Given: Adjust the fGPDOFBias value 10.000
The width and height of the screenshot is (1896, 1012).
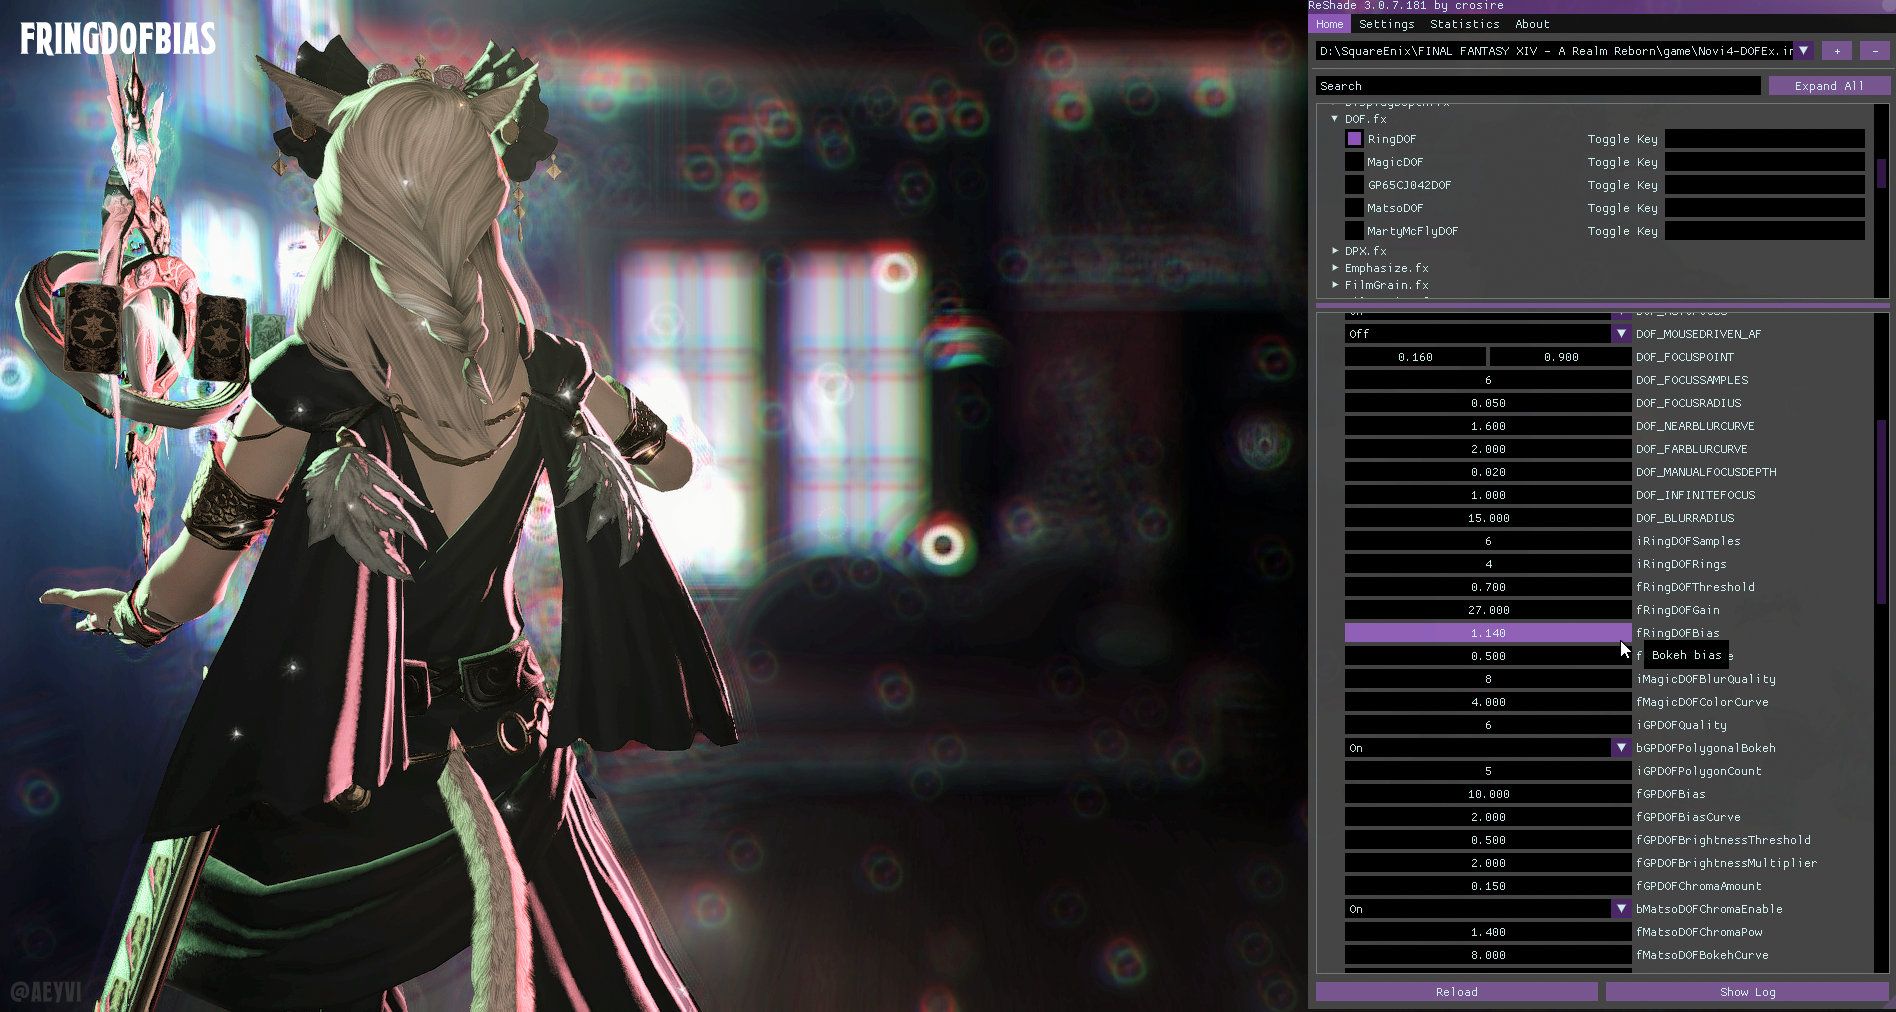Looking at the screenshot, I should (1488, 794).
